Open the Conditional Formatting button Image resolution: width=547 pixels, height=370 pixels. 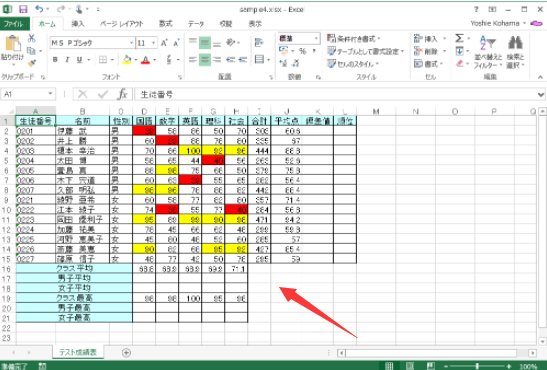pyautogui.click(x=353, y=38)
